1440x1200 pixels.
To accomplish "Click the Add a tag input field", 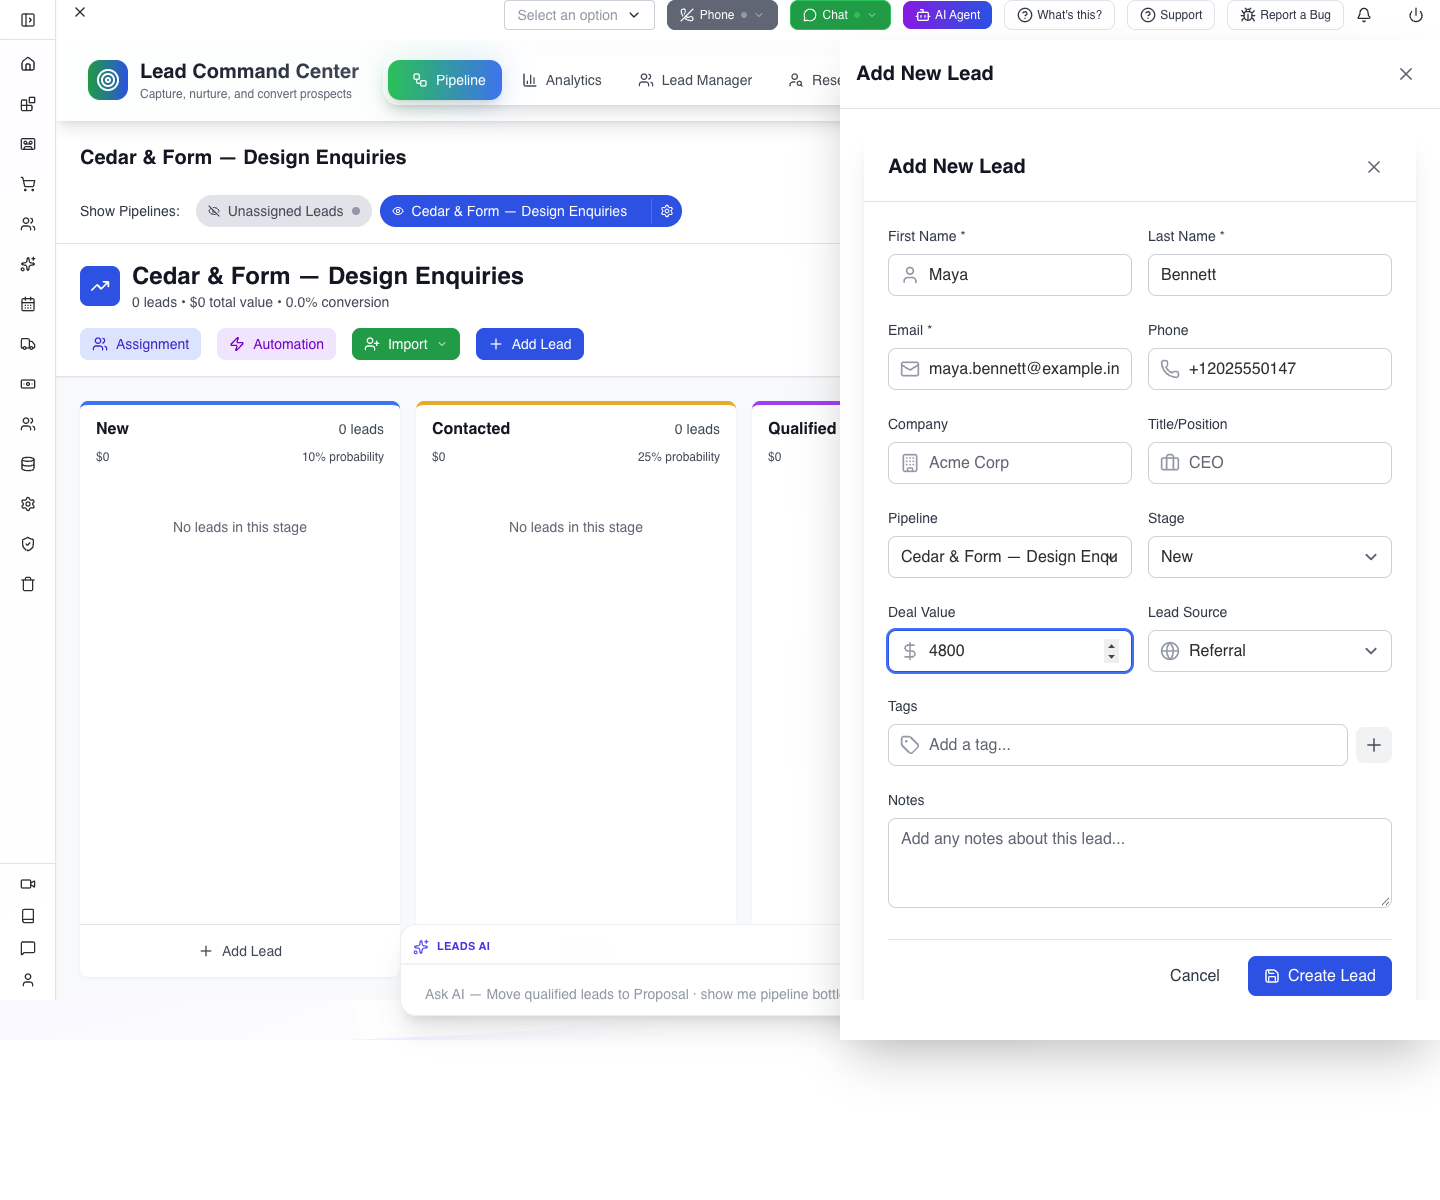I will 1118,745.
